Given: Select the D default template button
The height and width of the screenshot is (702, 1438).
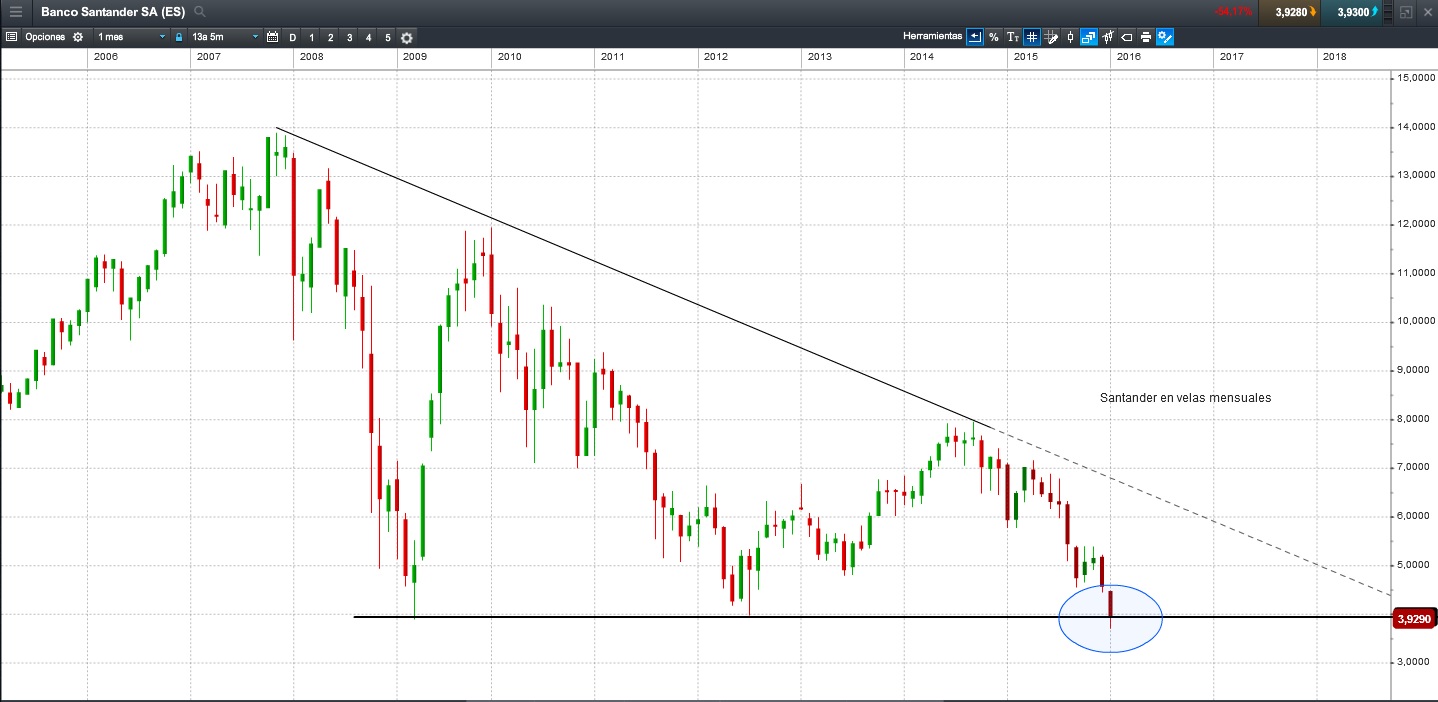Looking at the screenshot, I should [x=292, y=37].
